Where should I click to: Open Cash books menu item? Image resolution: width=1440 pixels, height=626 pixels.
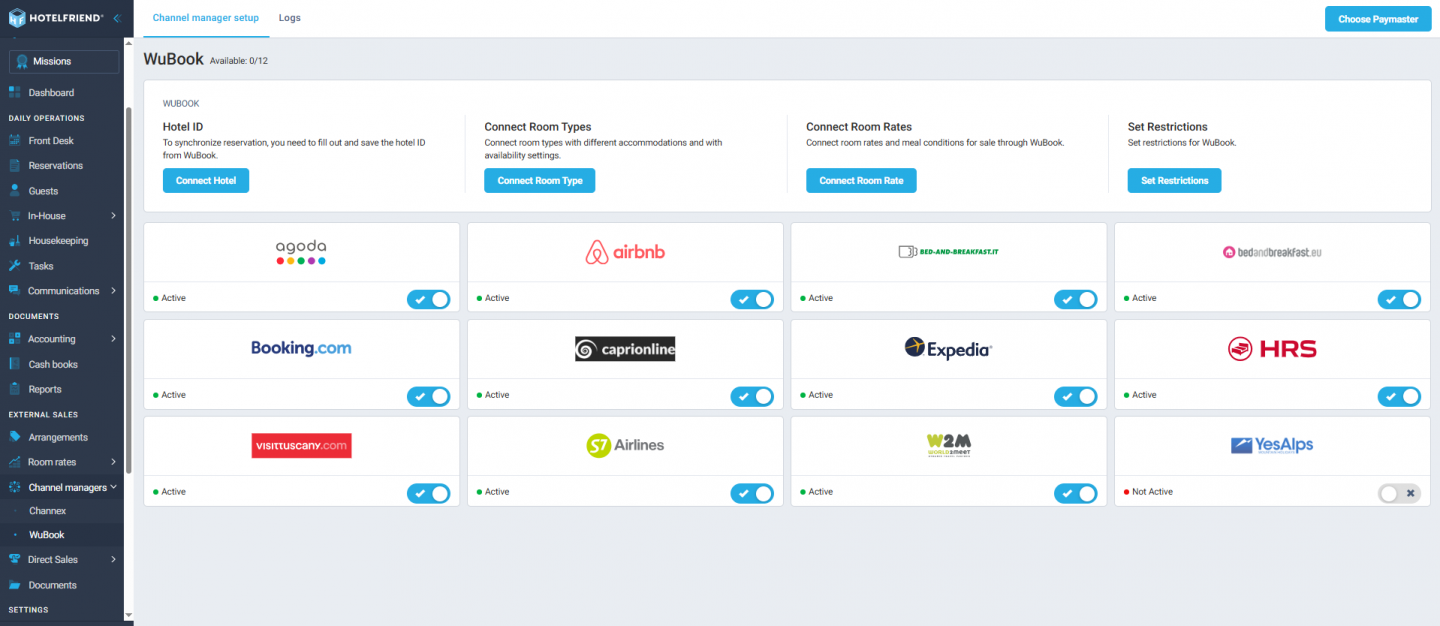[x=53, y=364]
